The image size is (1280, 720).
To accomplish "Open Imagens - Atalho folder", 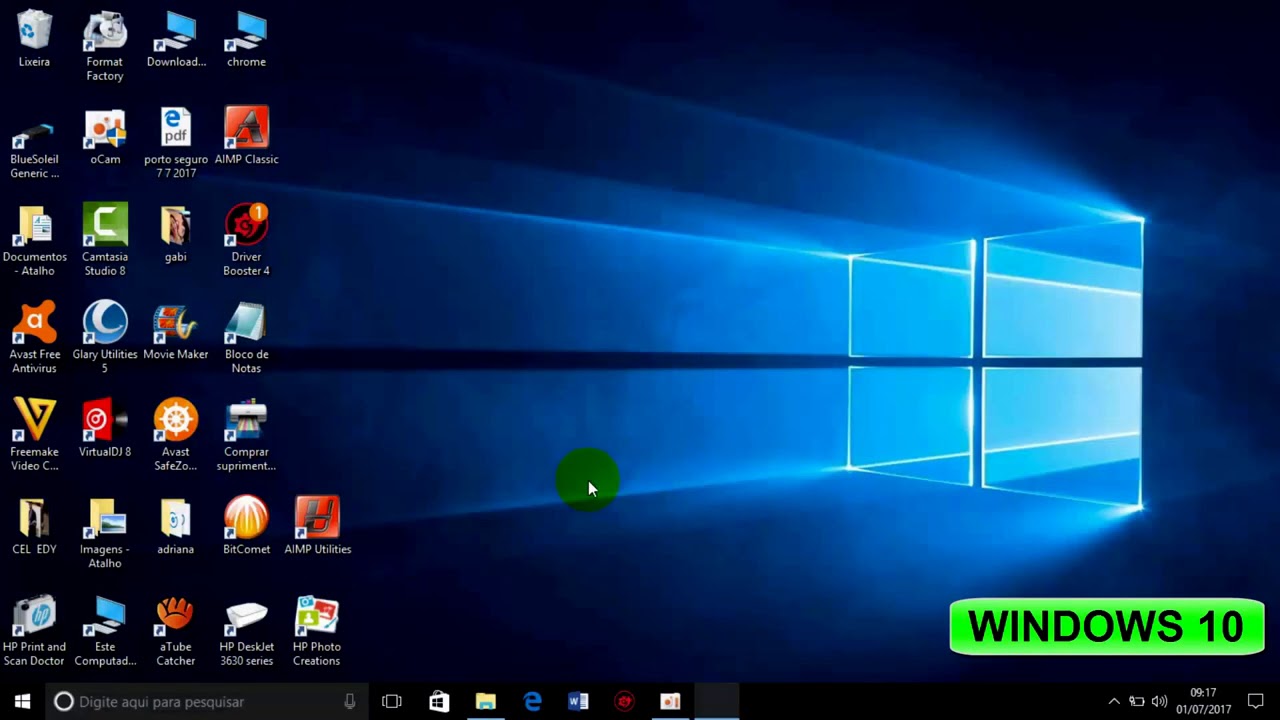I will click(x=105, y=533).
